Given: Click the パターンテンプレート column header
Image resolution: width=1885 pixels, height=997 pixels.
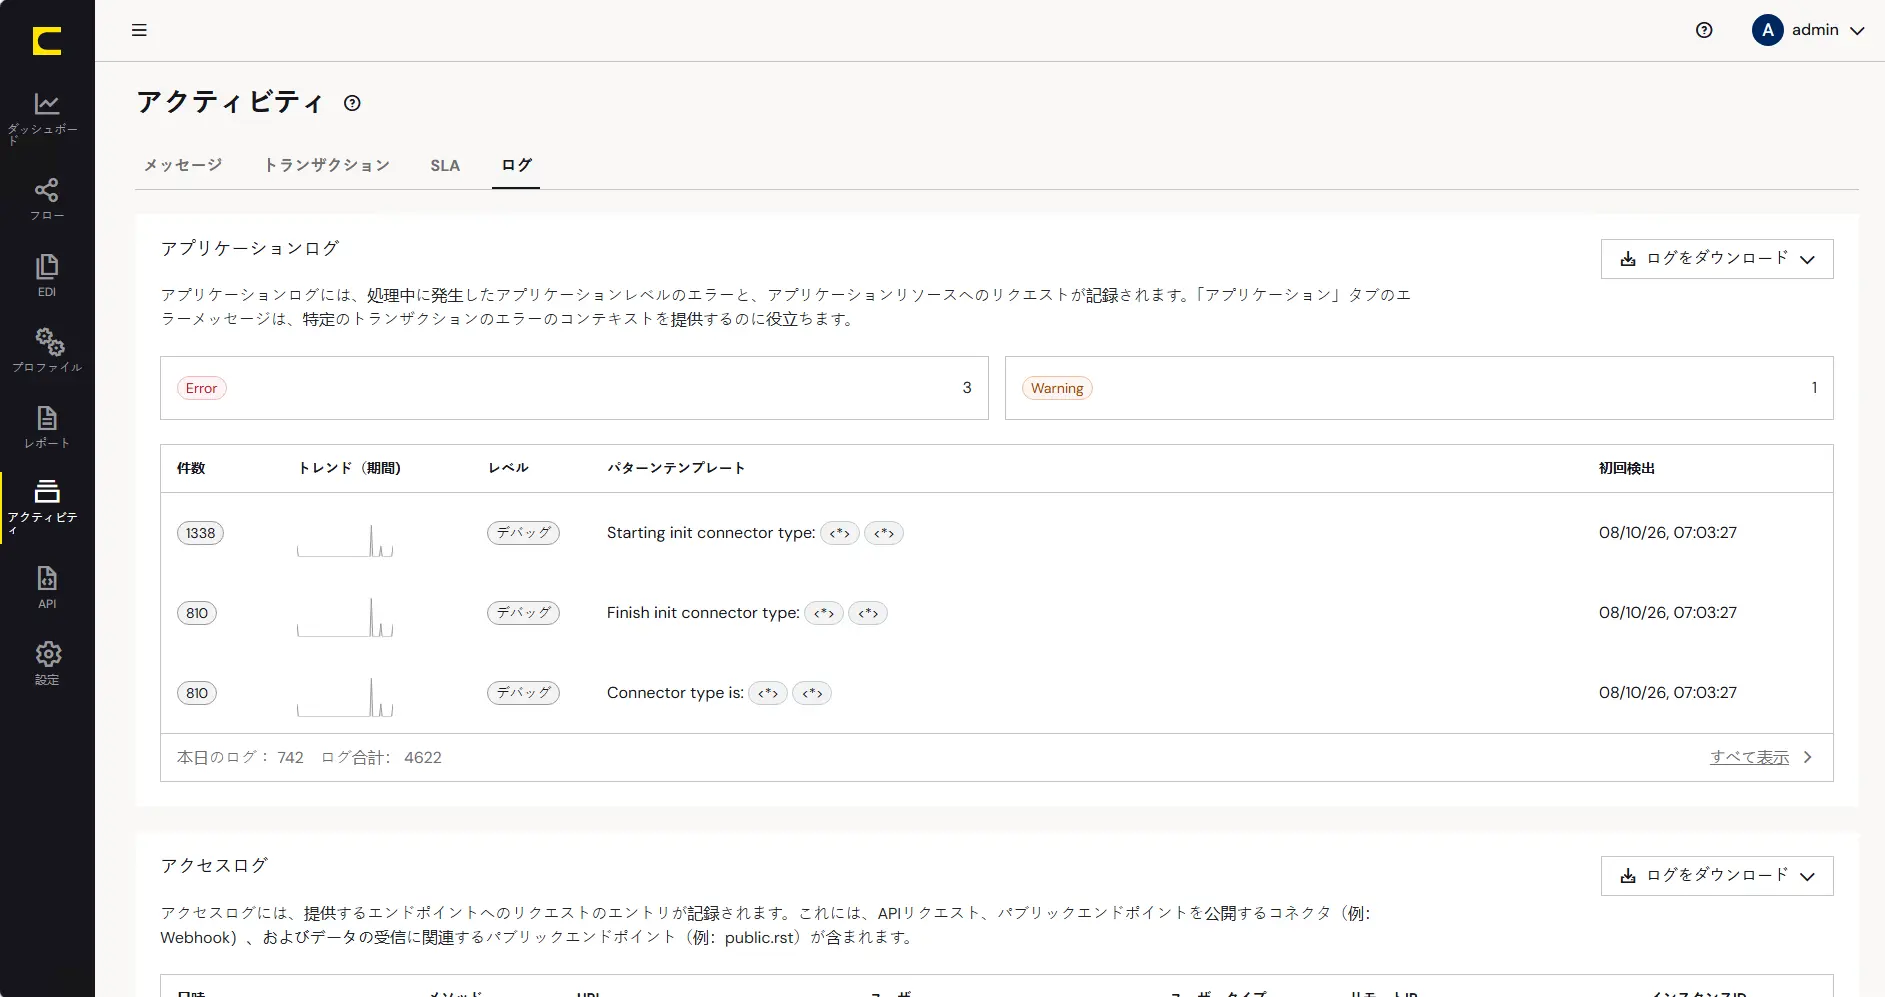Looking at the screenshot, I should [x=676, y=468].
